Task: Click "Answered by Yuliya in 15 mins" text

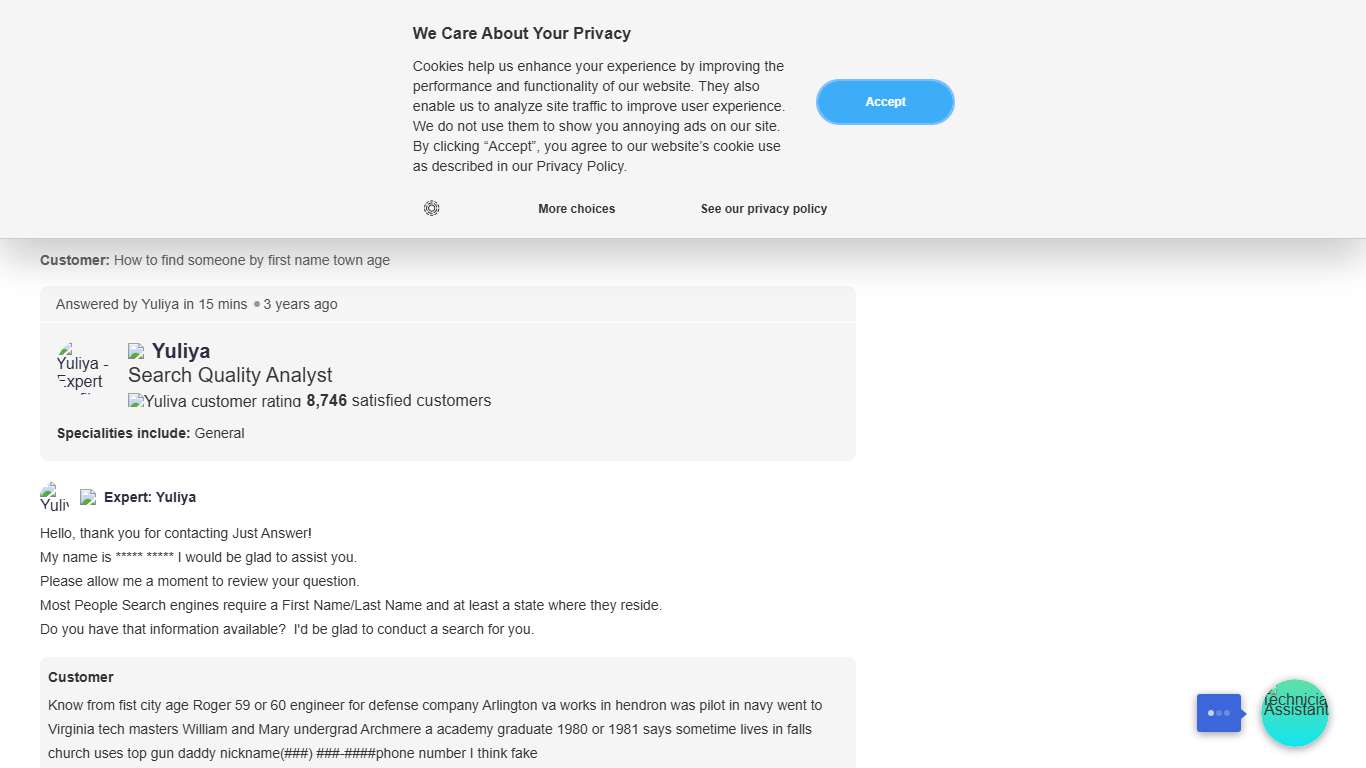Action: [x=151, y=304]
